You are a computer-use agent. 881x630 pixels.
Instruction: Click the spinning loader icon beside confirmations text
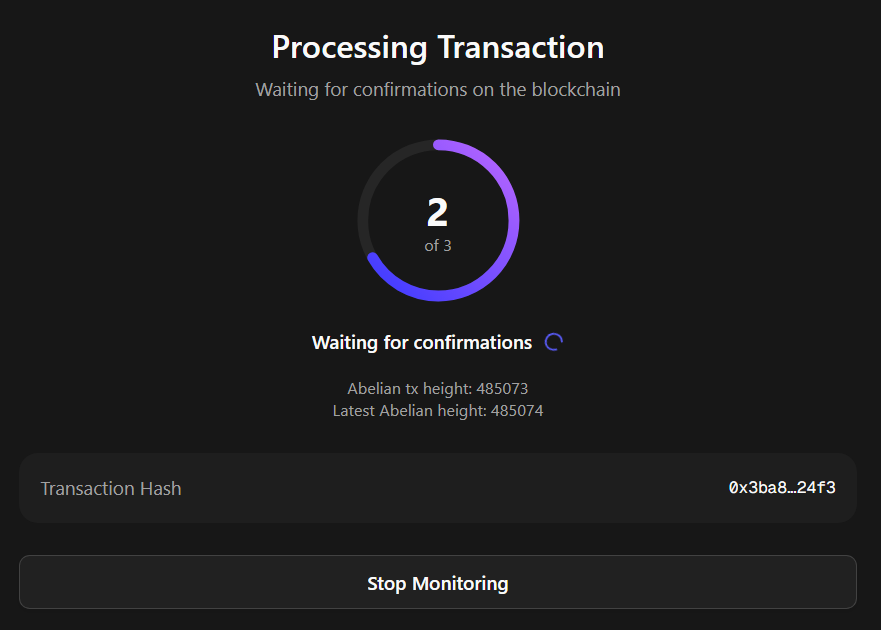(553, 342)
